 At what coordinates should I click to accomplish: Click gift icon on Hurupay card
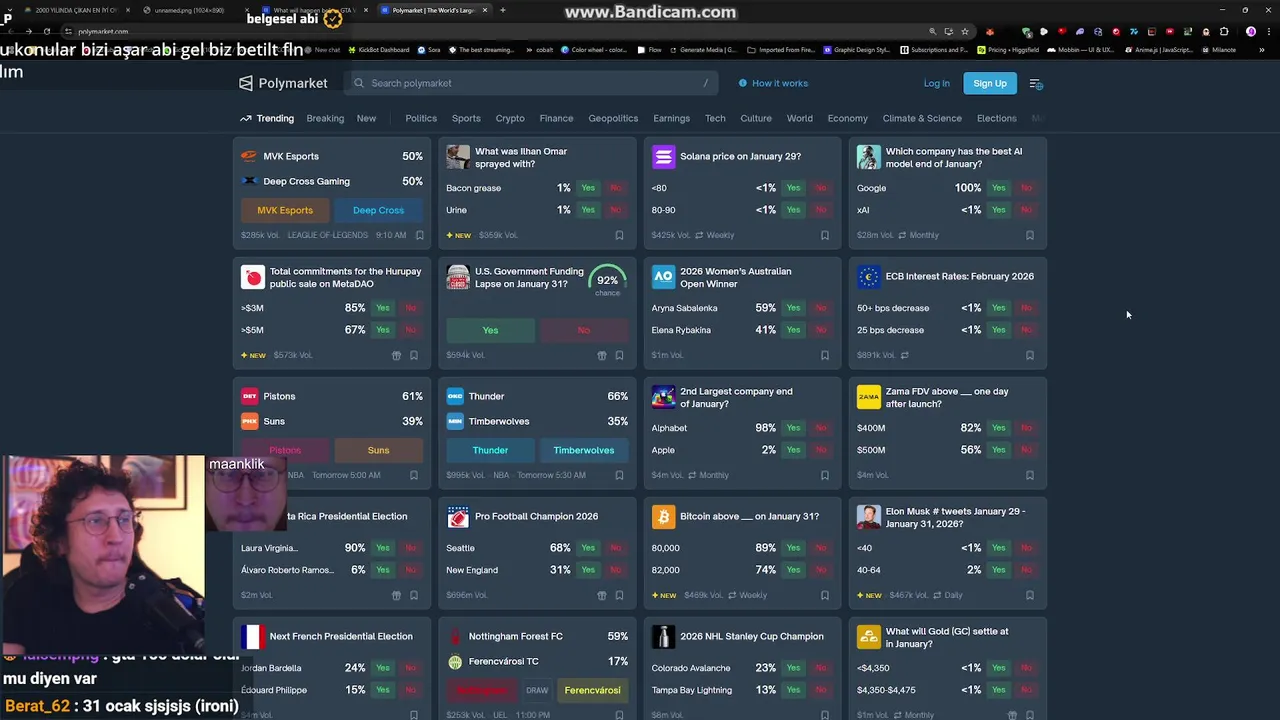pos(396,355)
